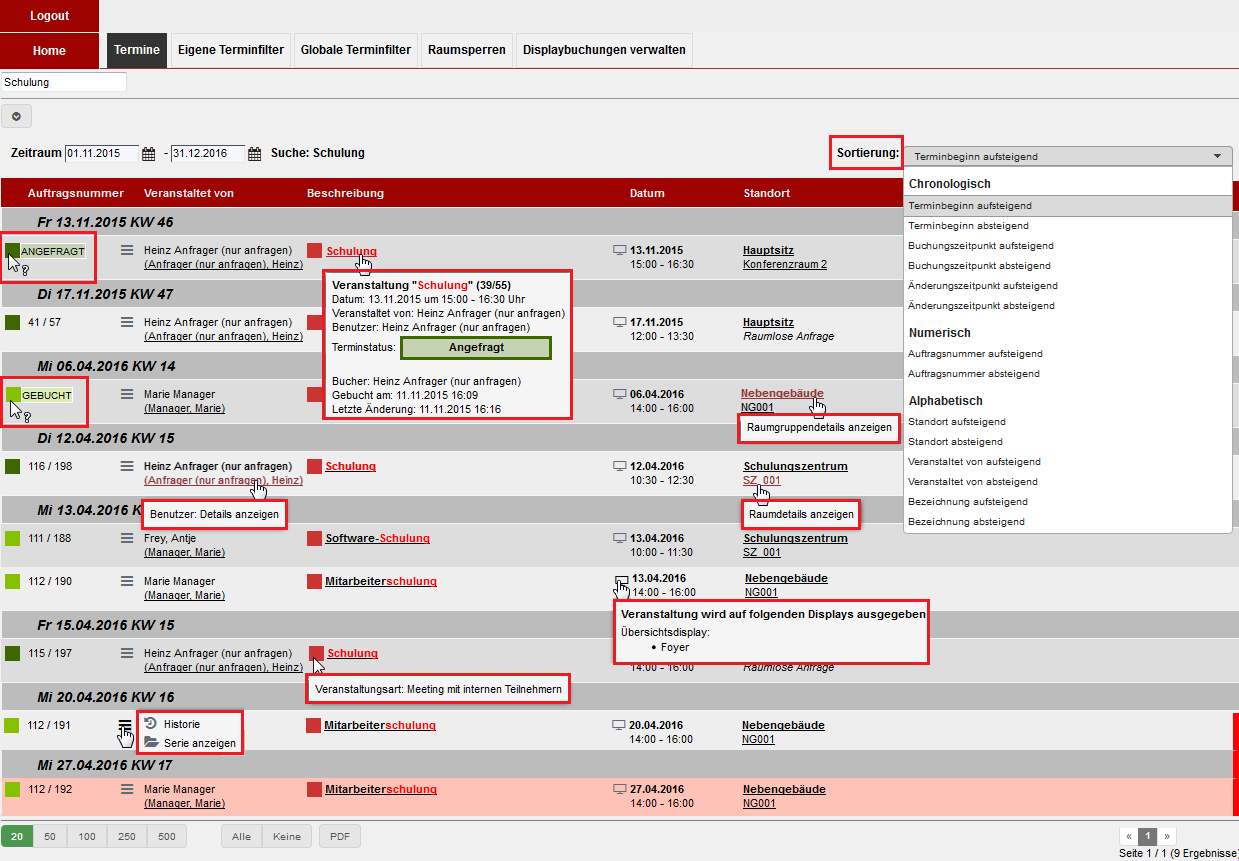Open row menu for order 116 / 198
1239x861 pixels.
126,466
